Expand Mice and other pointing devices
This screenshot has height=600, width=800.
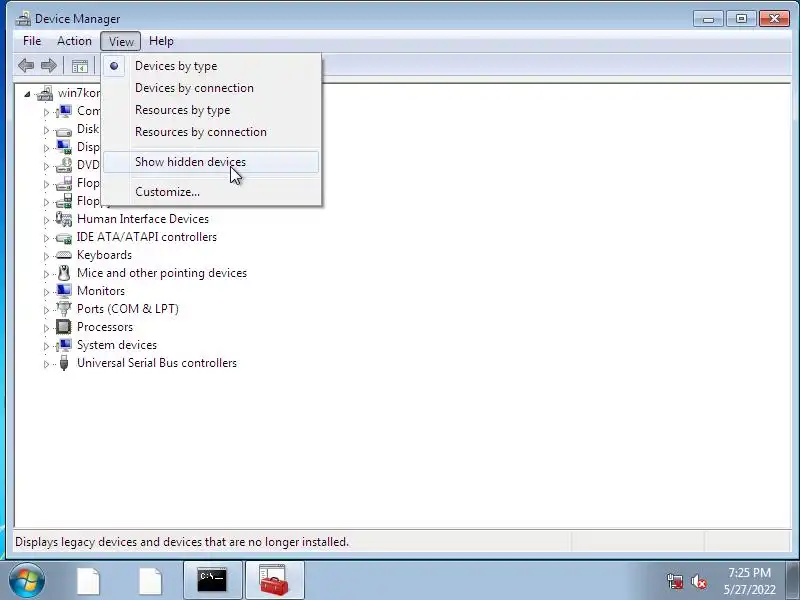click(x=46, y=274)
